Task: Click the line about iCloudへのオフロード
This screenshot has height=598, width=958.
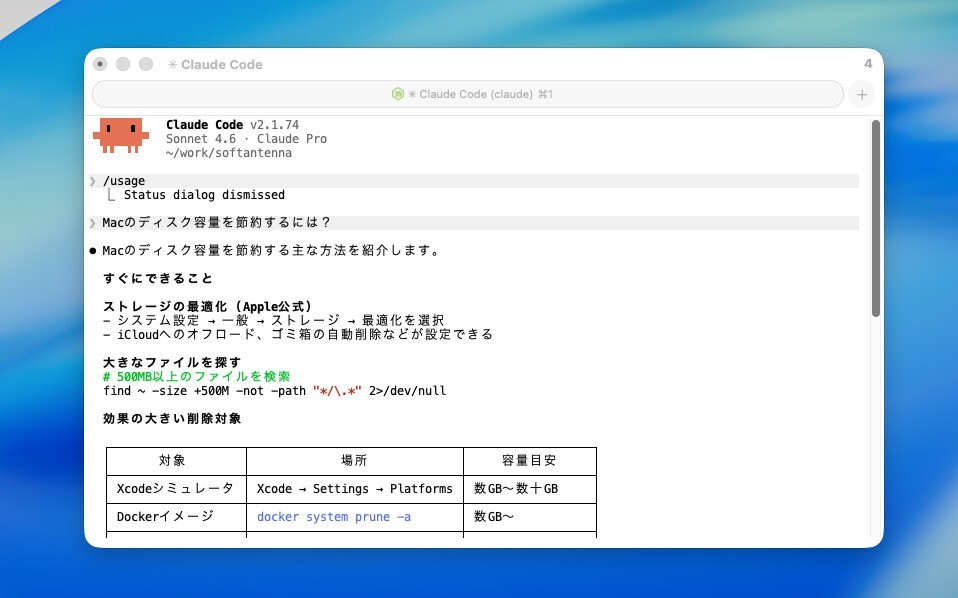Action: tap(298, 334)
